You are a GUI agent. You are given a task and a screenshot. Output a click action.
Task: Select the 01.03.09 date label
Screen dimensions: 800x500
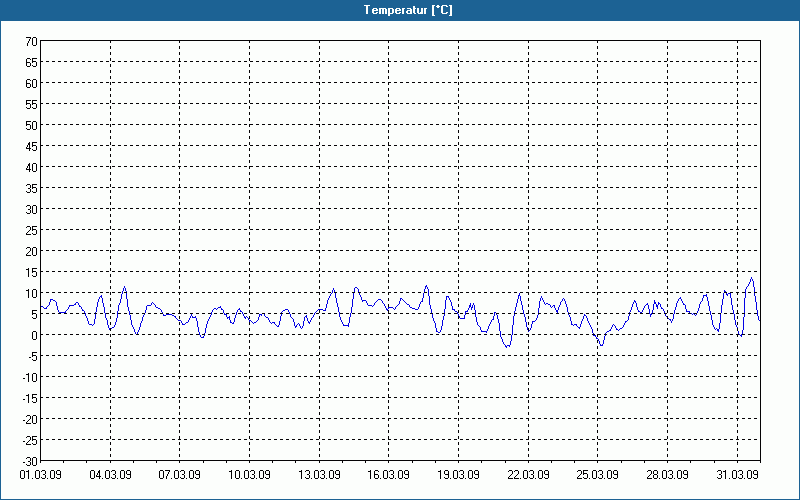pos(41,475)
